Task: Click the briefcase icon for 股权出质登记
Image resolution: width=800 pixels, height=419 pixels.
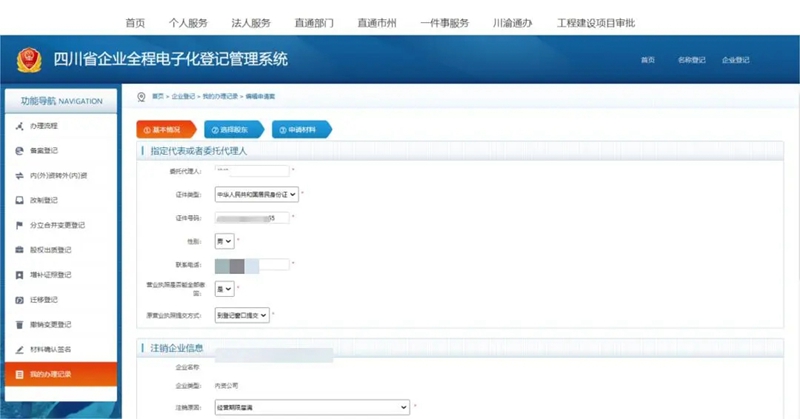Action: pyautogui.click(x=19, y=250)
